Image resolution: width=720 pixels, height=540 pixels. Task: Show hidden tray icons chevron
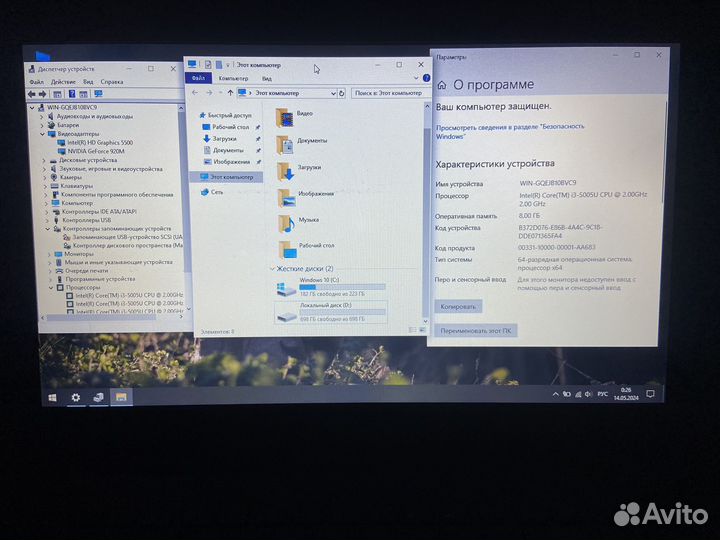pyautogui.click(x=555, y=394)
